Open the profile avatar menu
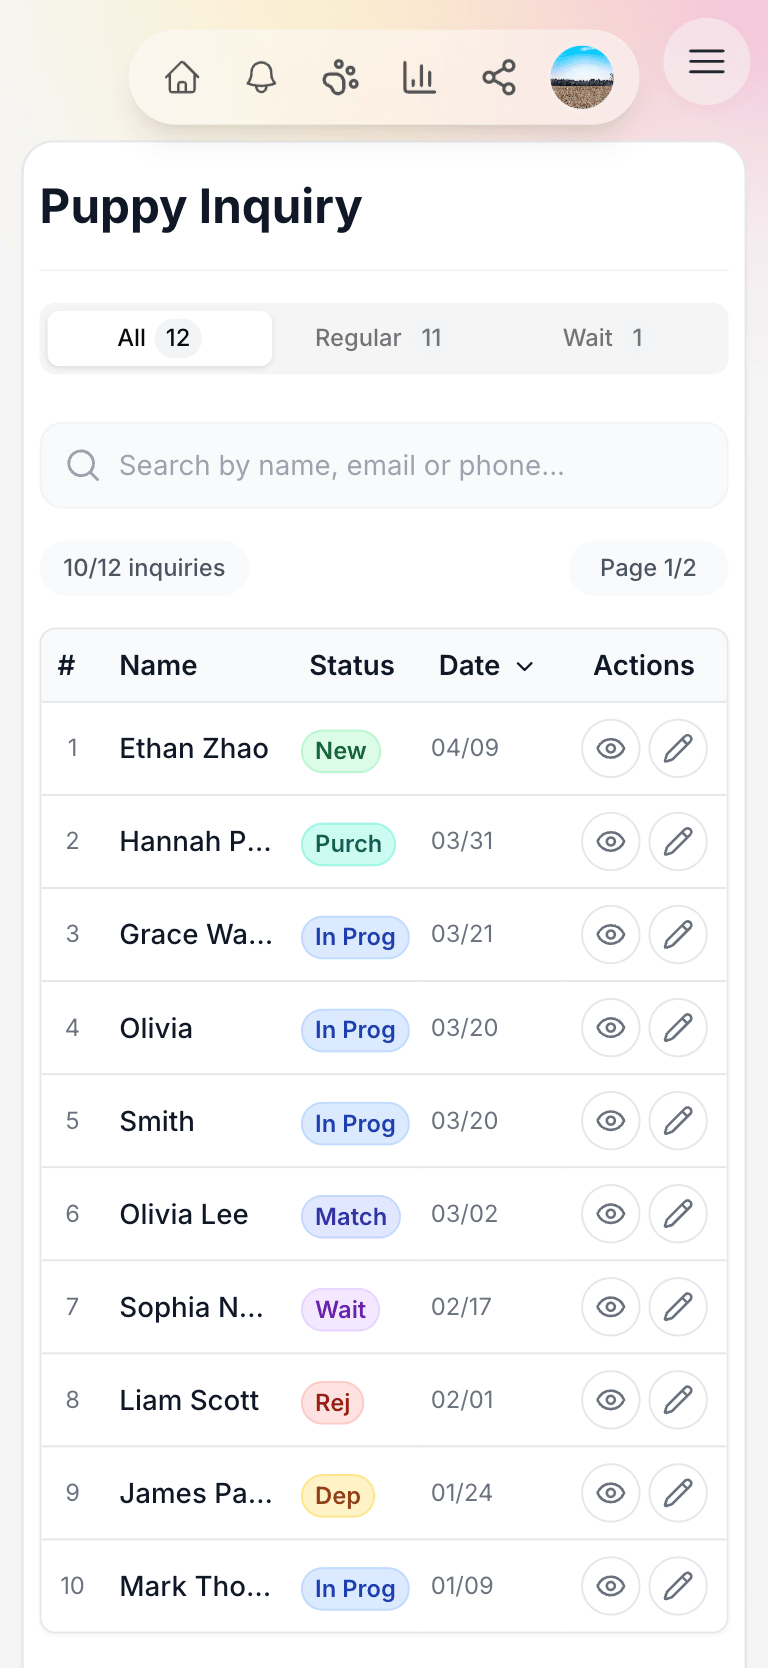 582,77
